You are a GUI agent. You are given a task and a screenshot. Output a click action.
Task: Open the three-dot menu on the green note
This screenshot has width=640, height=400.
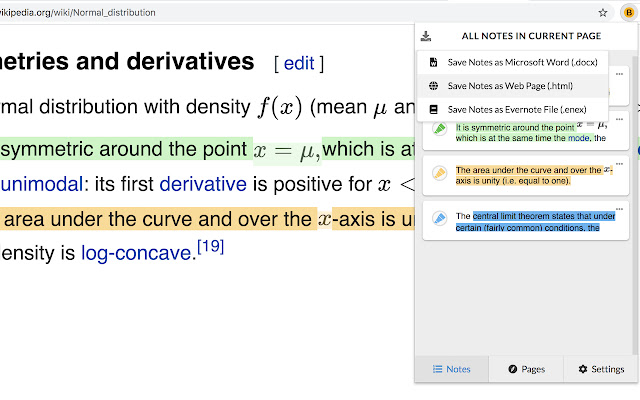coord(621,118)
